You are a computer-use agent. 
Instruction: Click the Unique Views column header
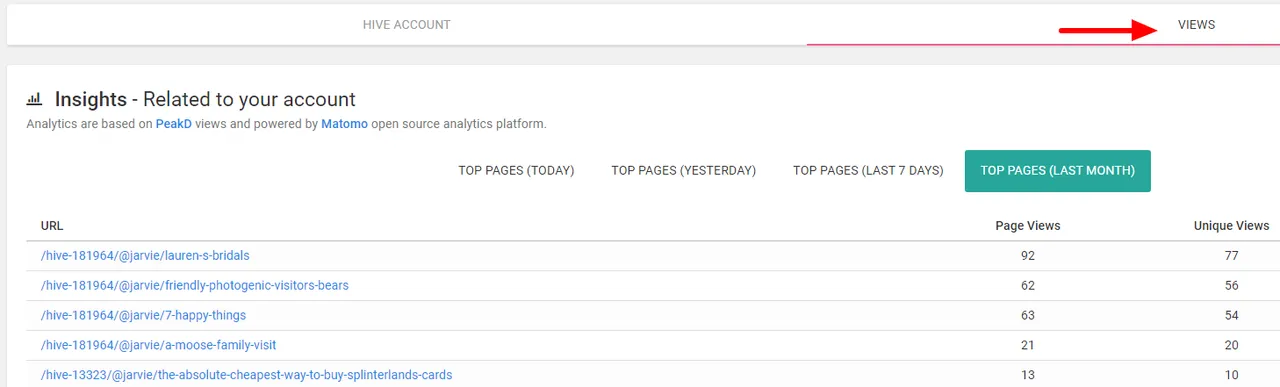(1231, 226)
